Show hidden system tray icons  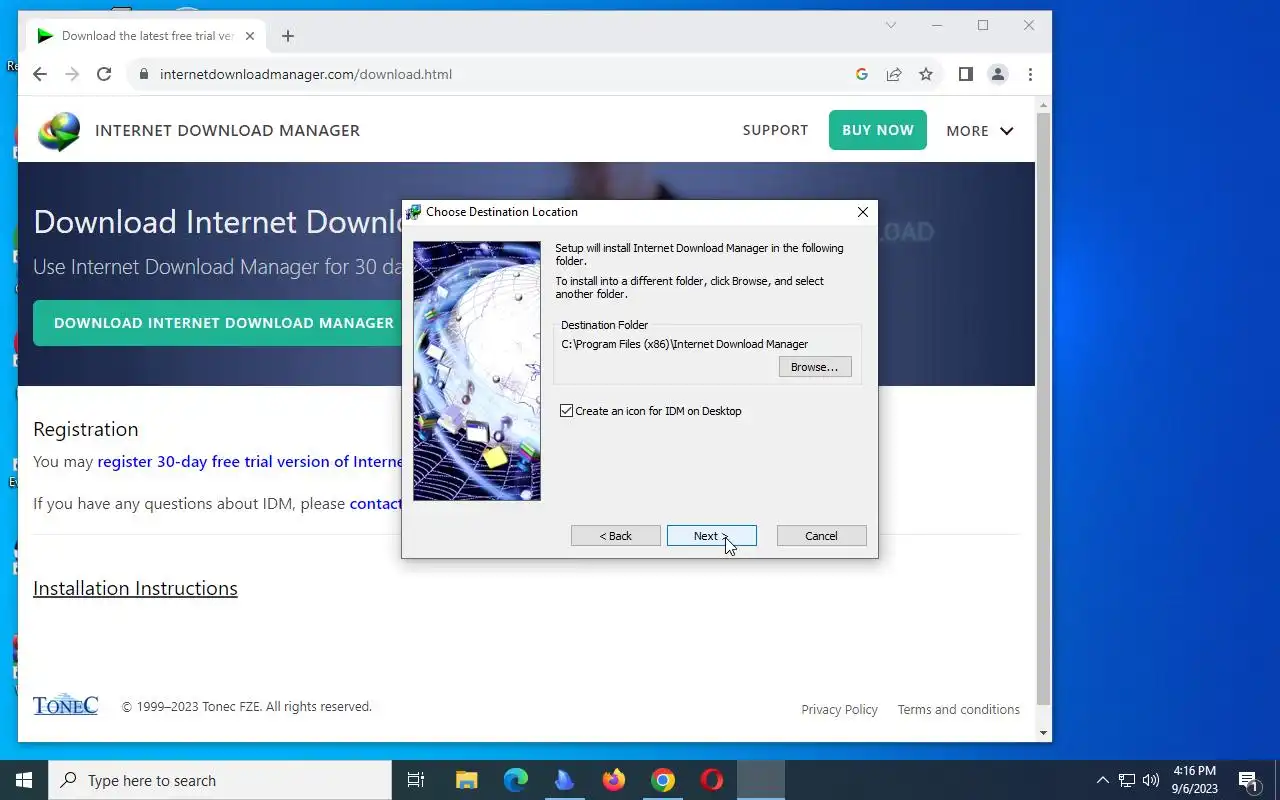pyautogui.click(x=1103, y=780)
